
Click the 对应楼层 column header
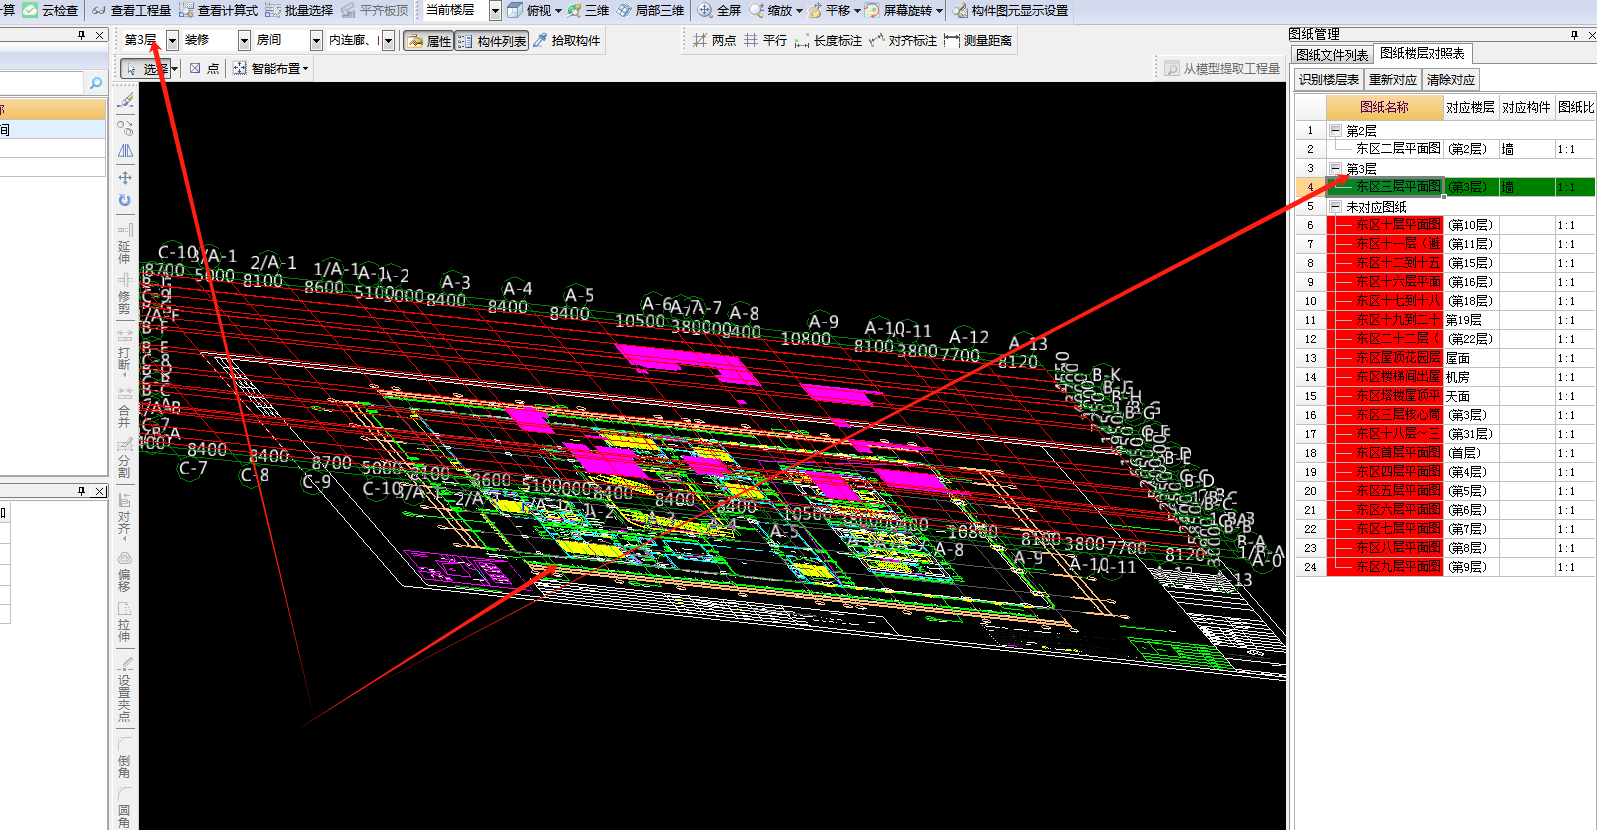coord(1470,107)
